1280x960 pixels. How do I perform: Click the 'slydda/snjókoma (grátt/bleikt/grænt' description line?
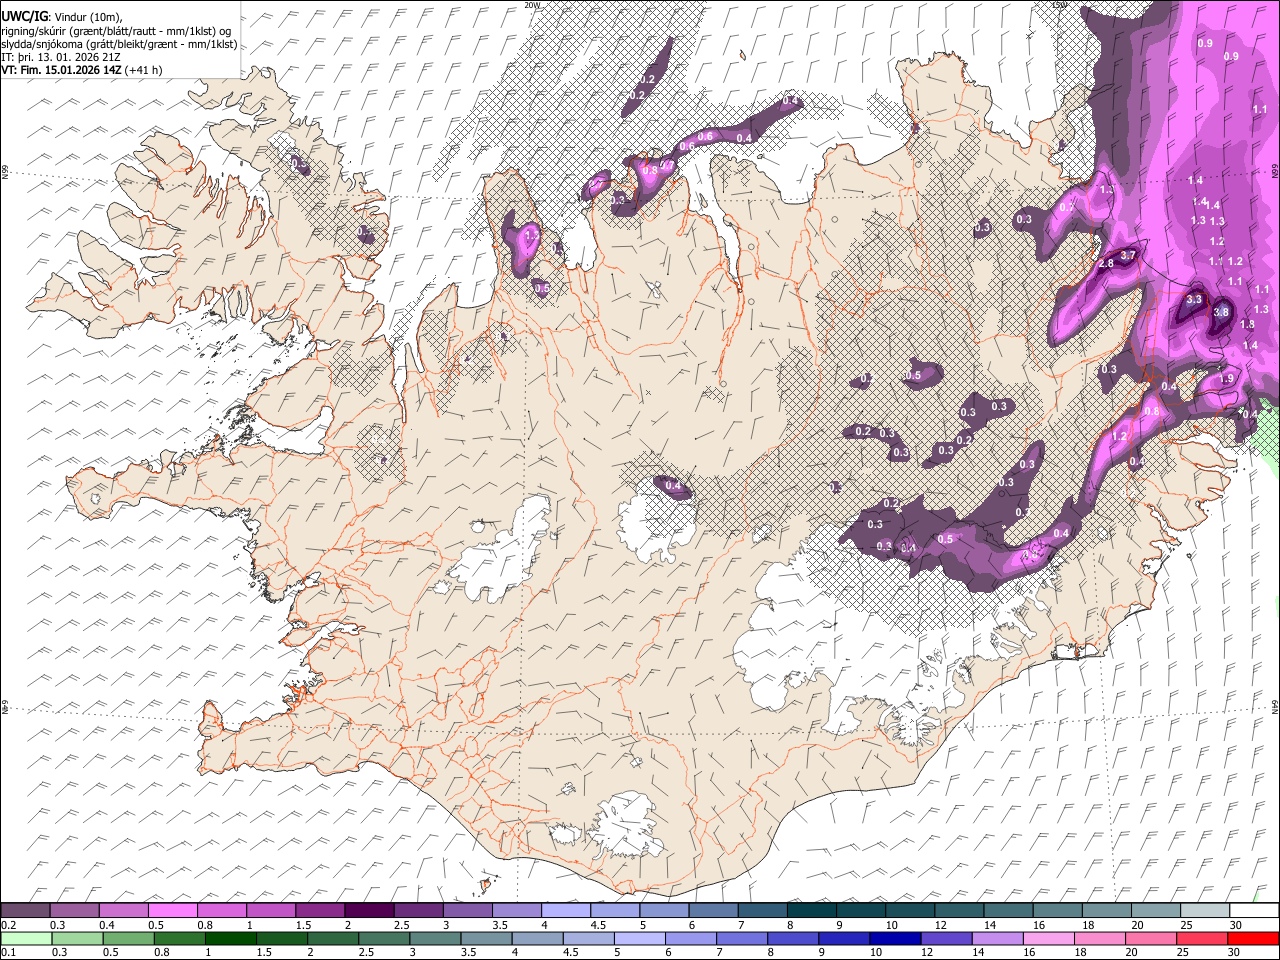point(119,44)
